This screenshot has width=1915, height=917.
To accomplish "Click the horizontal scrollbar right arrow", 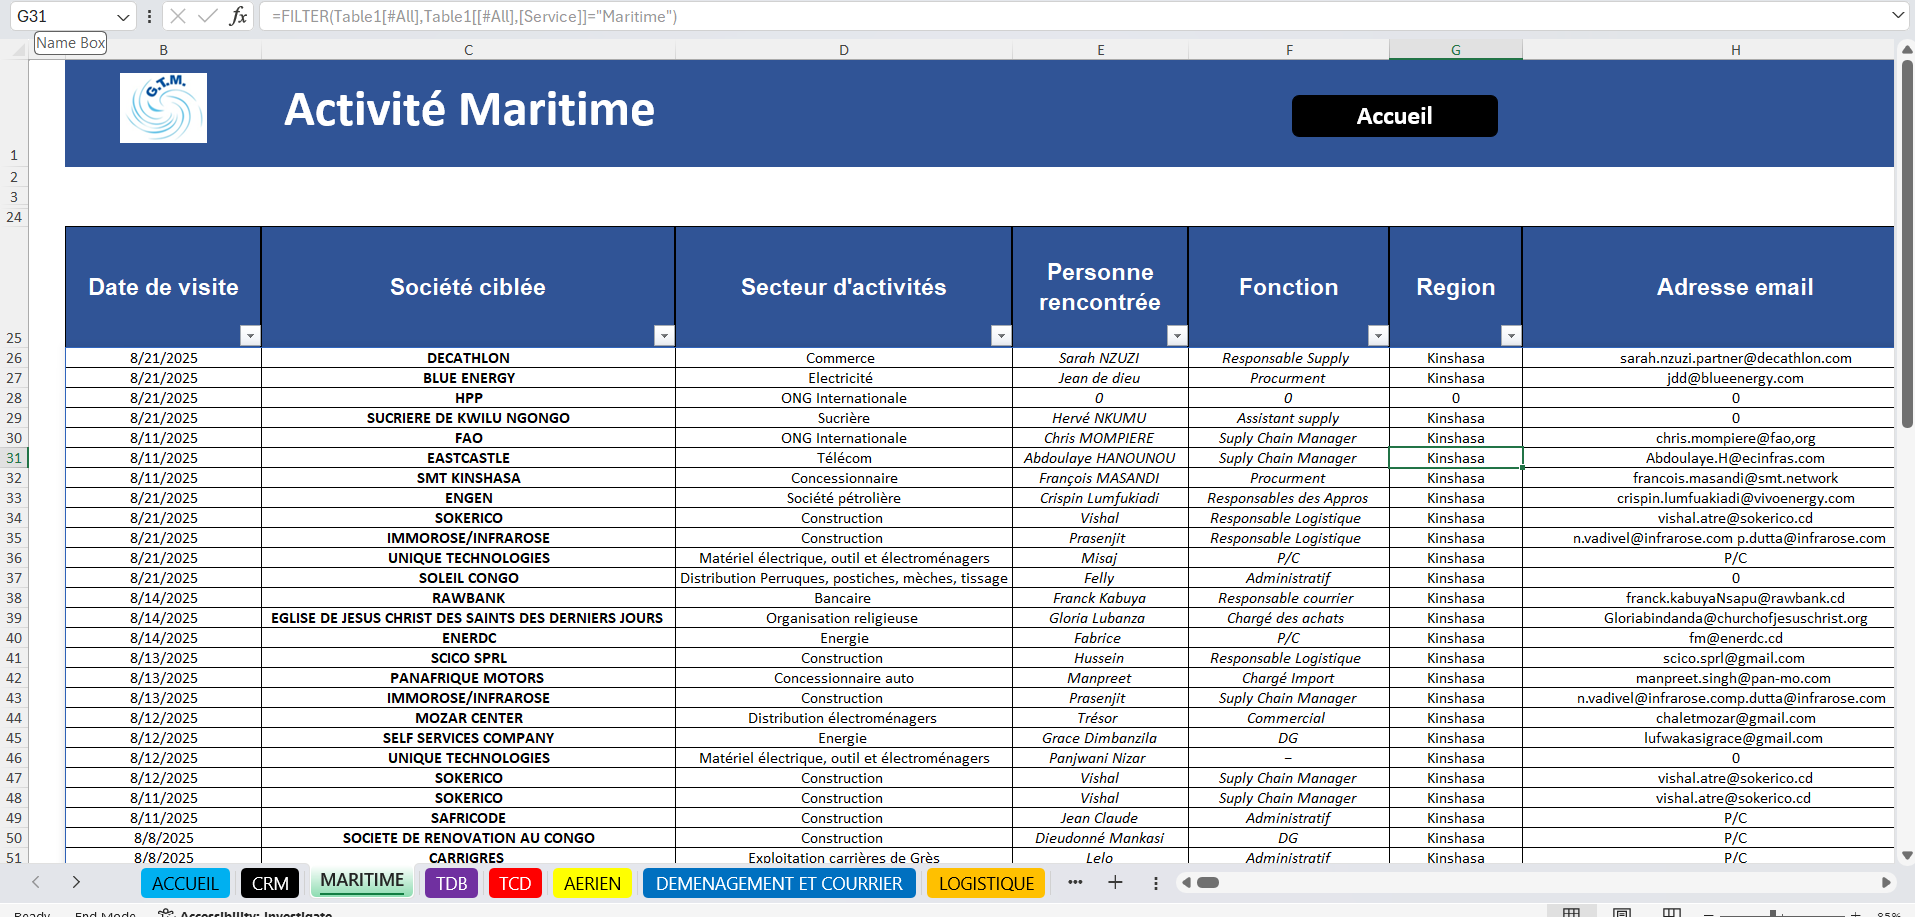I will [1886, 883].
